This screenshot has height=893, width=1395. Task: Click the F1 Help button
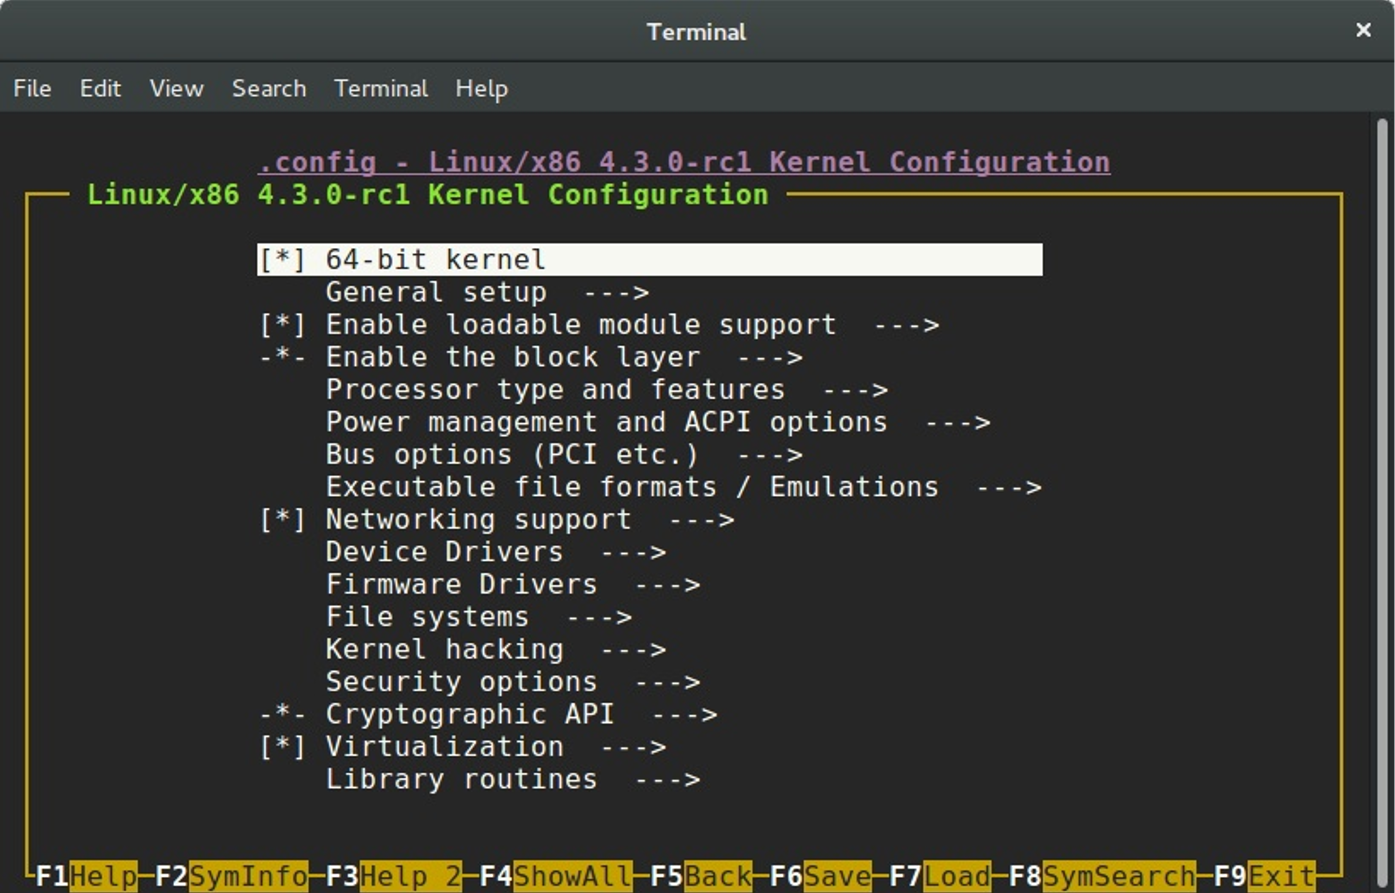click(x=87, y=876)
